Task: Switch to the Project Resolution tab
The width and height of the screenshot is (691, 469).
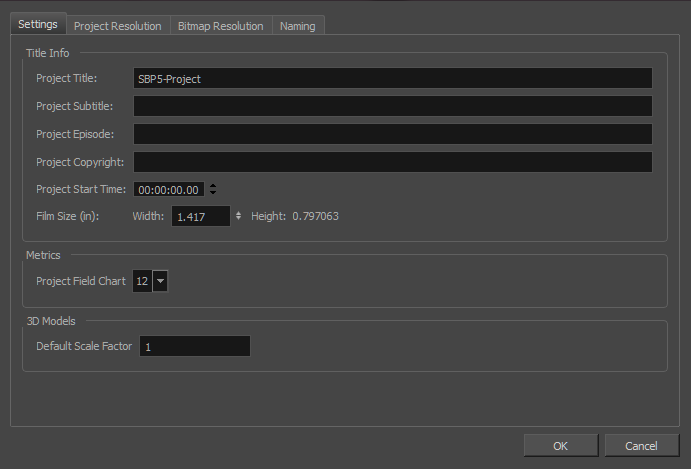Action: pos(117,26)
